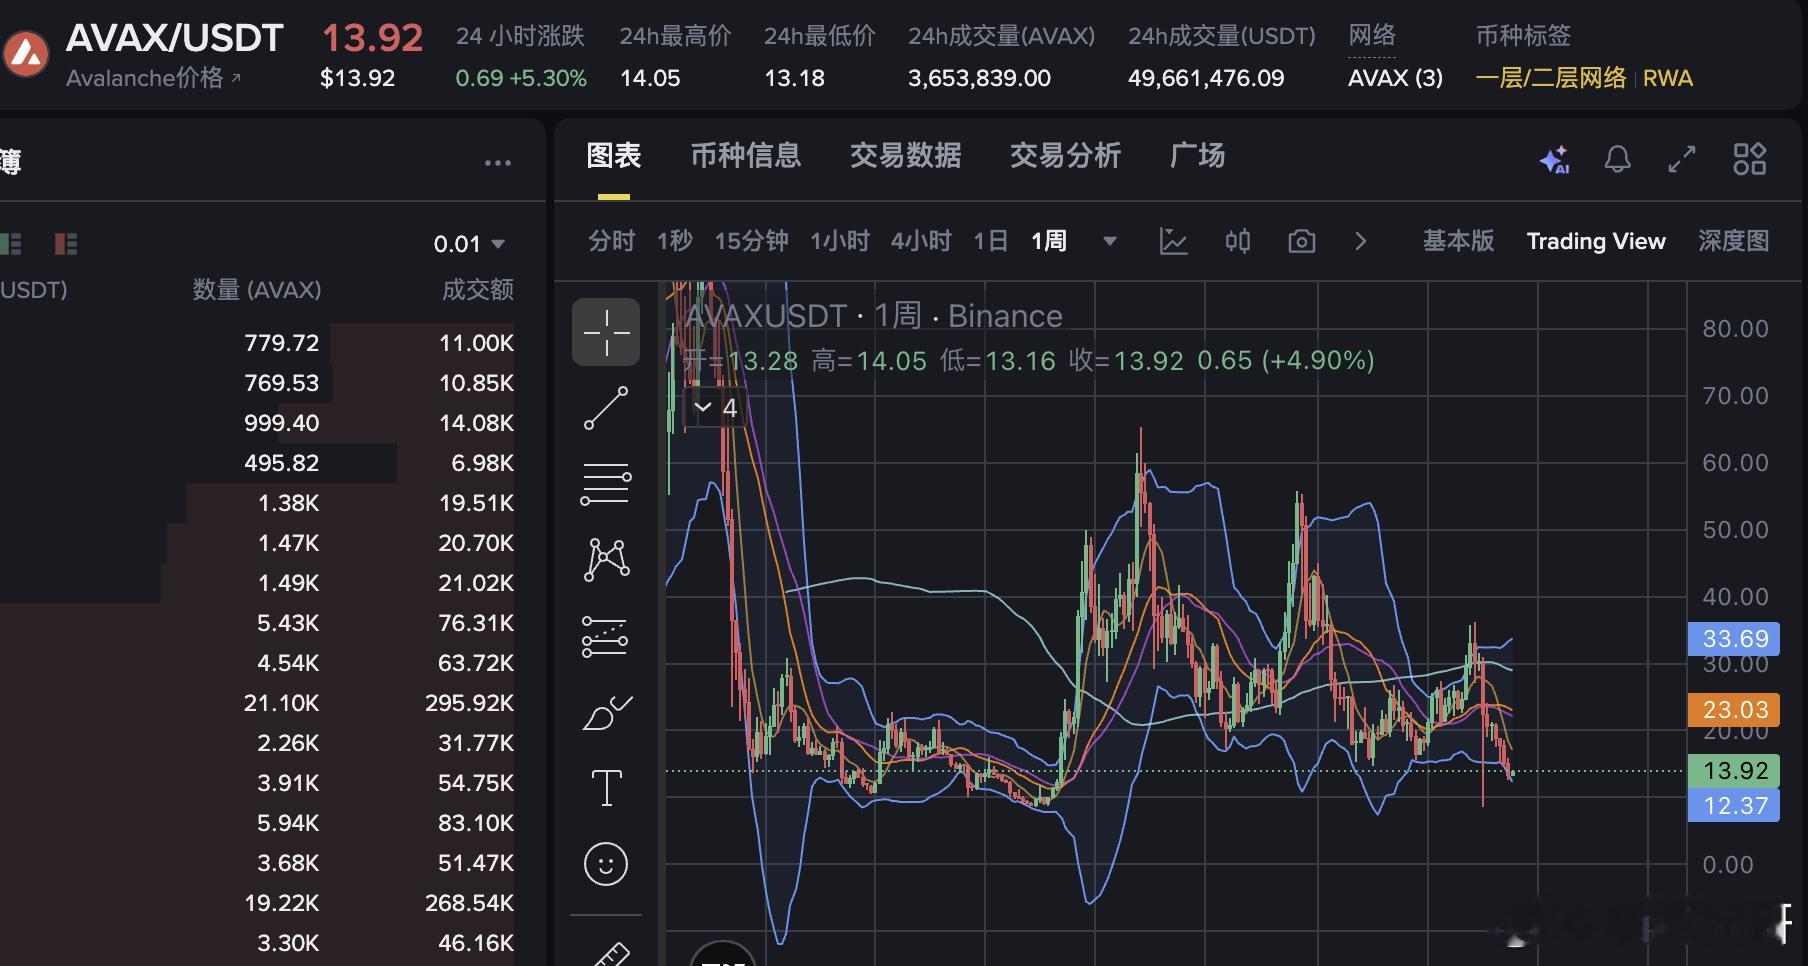1808x966 pixels.
Task: Select the trend line drawing tool
Action: pyautogui.click(x=605, y=407)
